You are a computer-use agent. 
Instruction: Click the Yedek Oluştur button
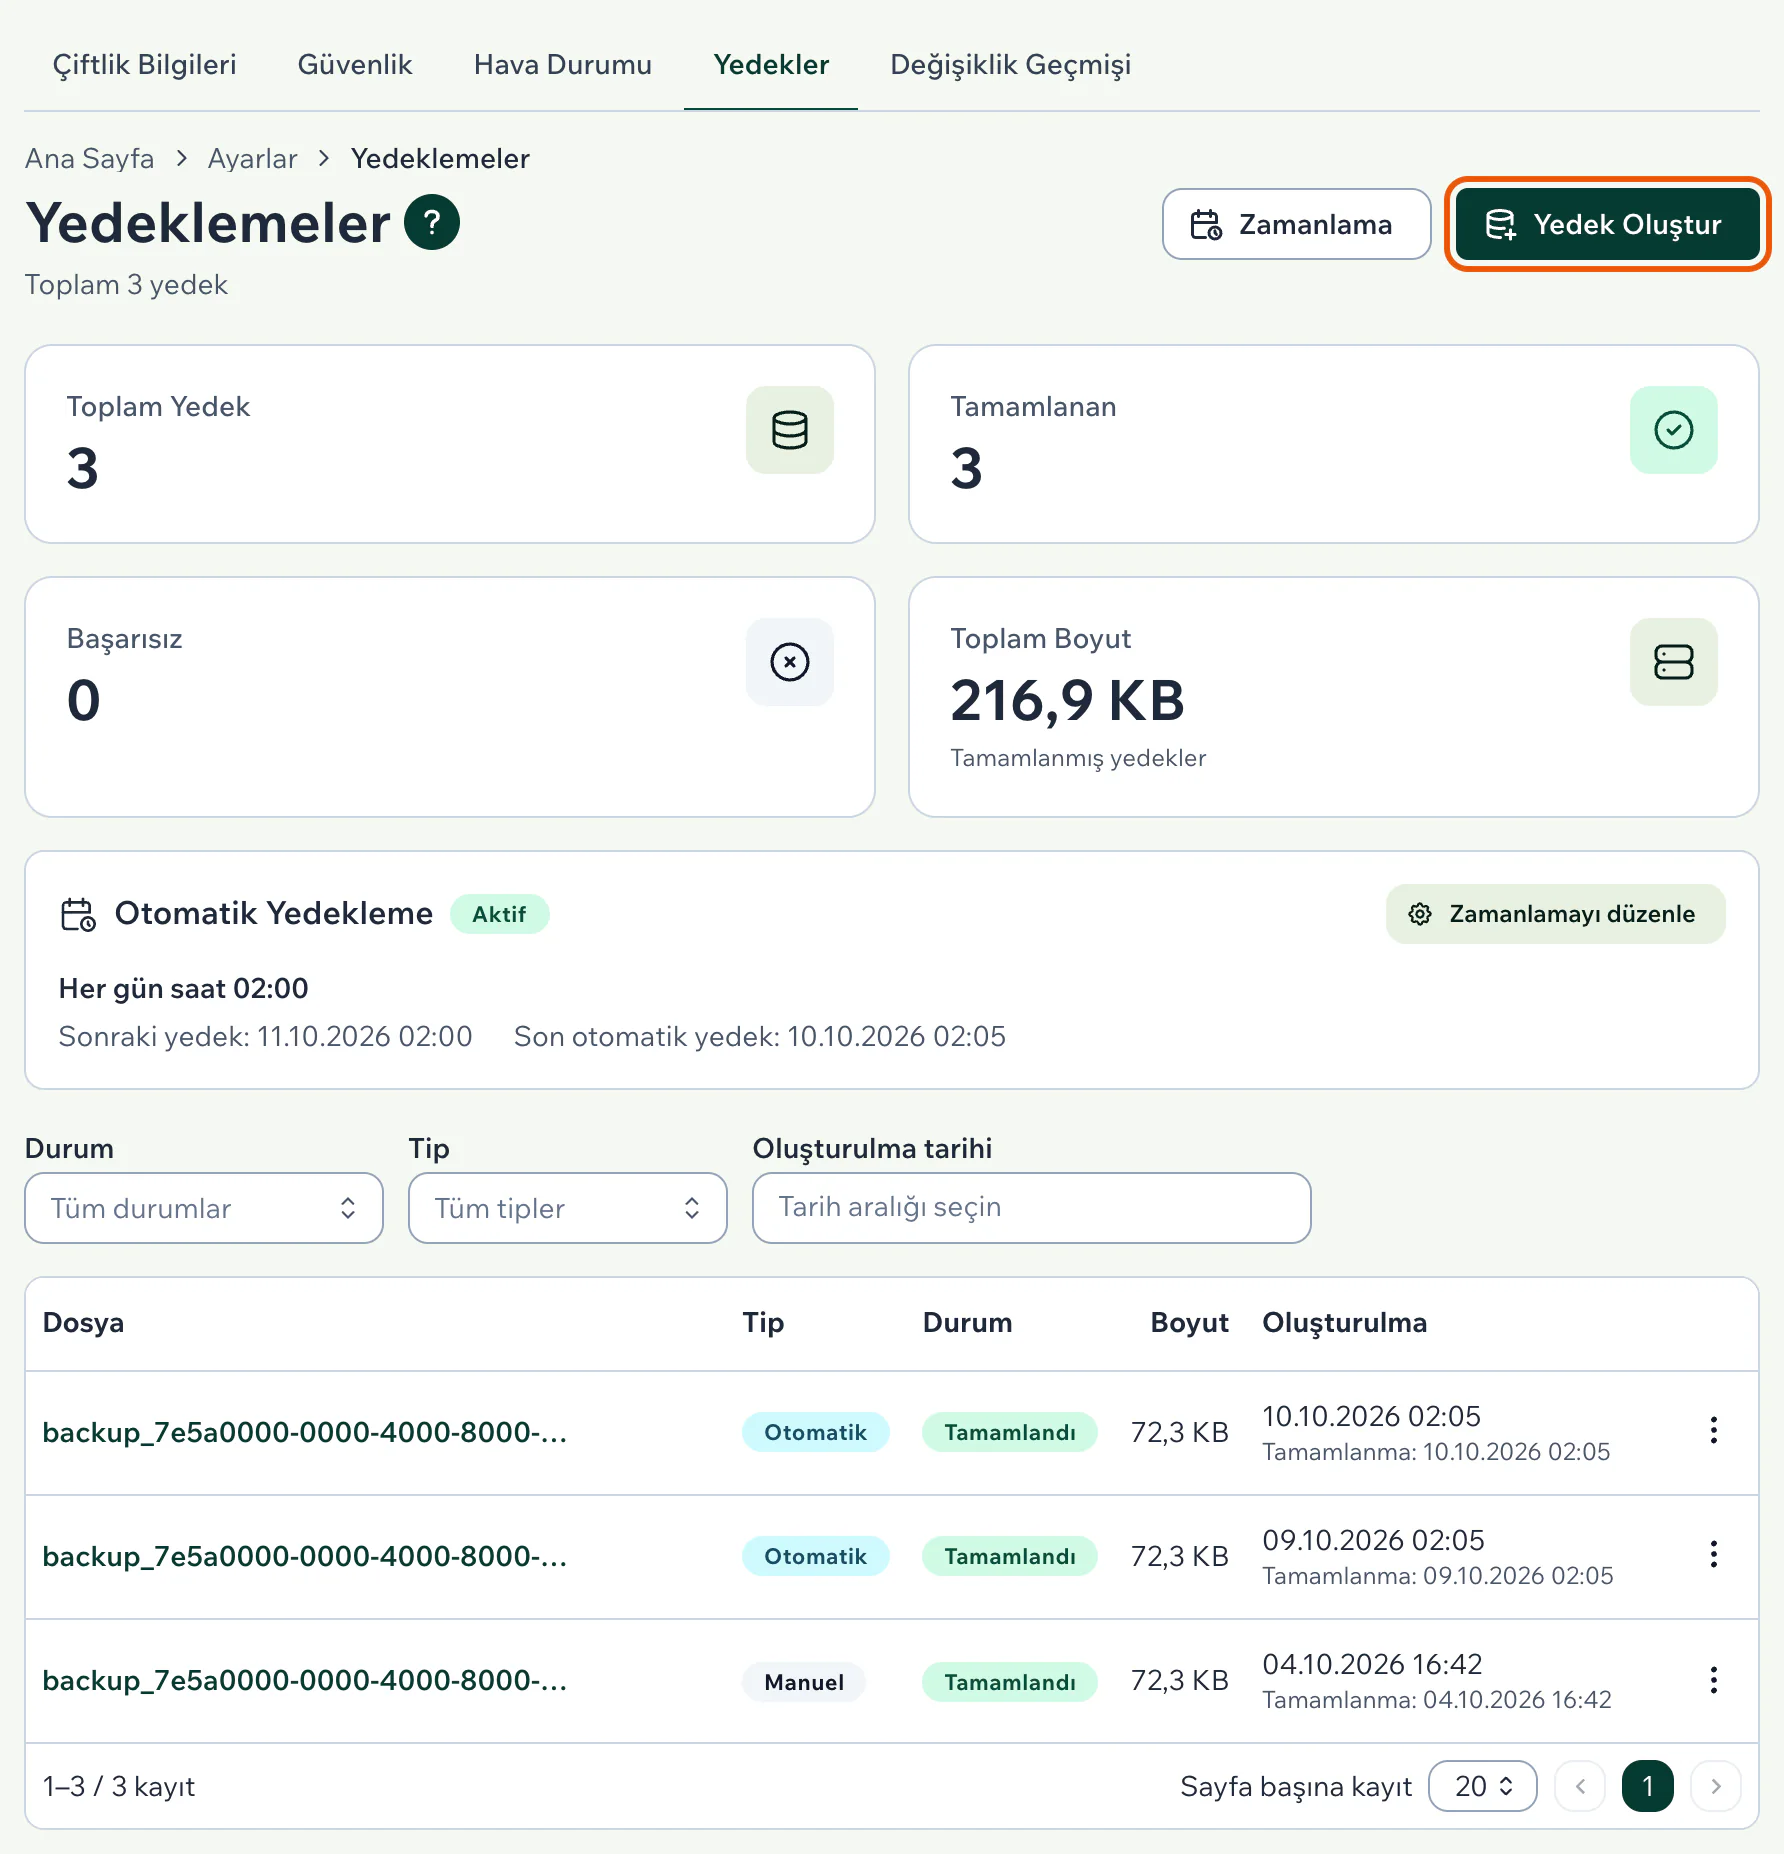(x=1608, y=224)
